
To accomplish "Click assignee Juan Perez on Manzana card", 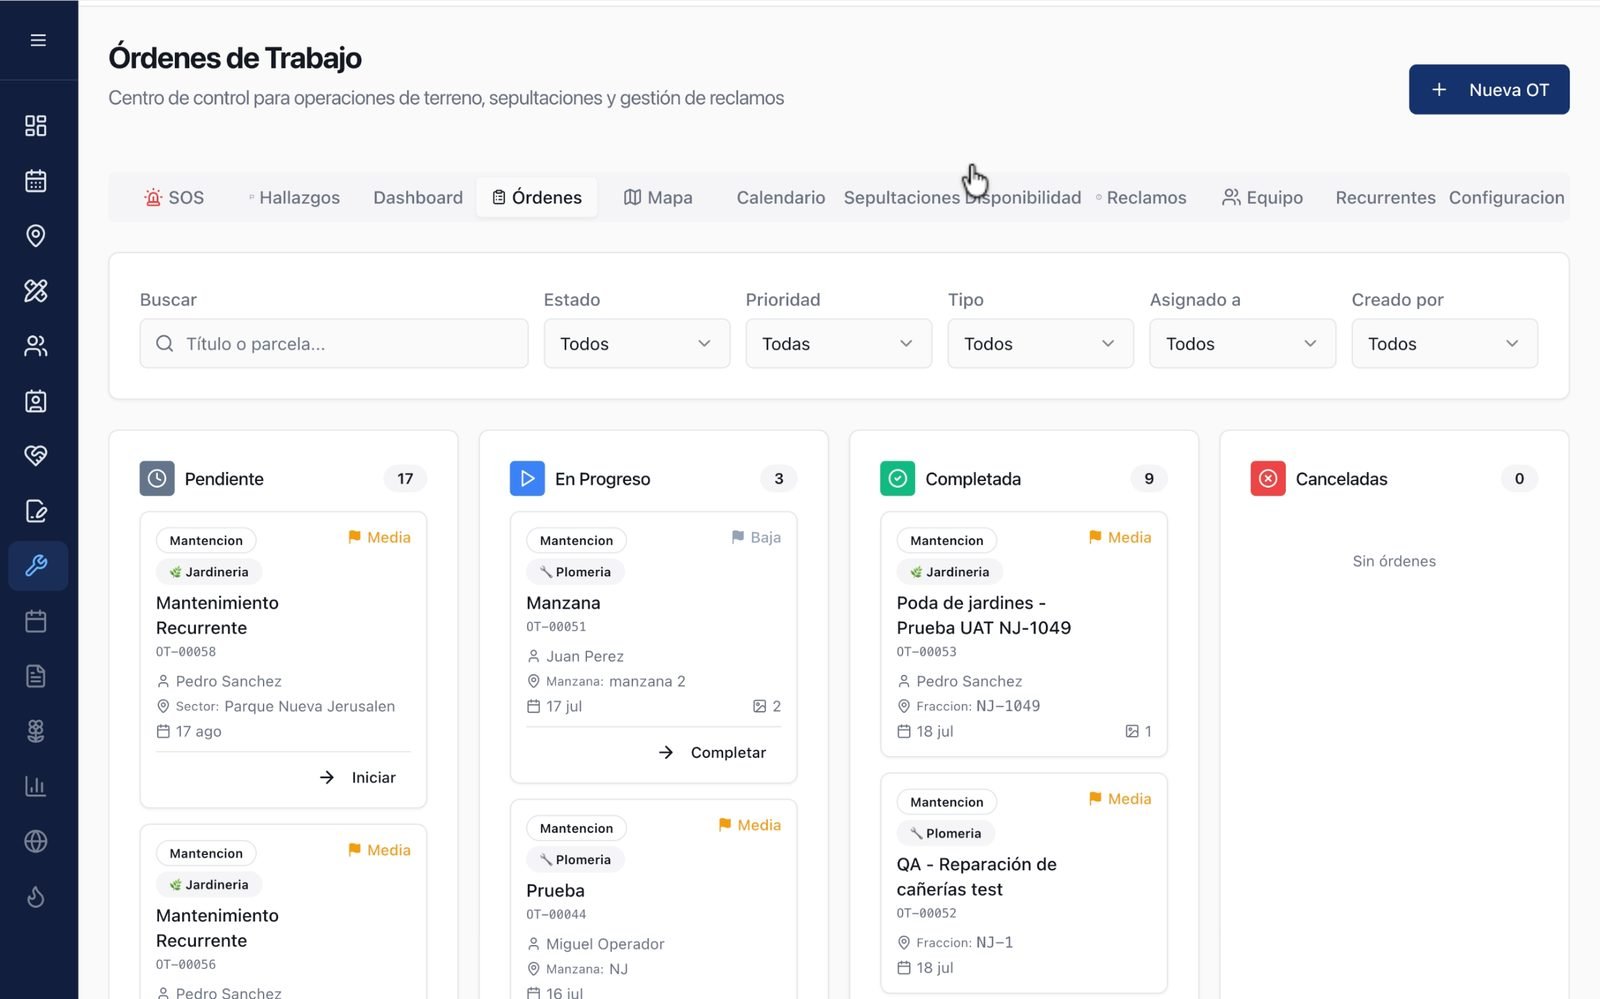I will pyautogui.click(x=585, y=657).
